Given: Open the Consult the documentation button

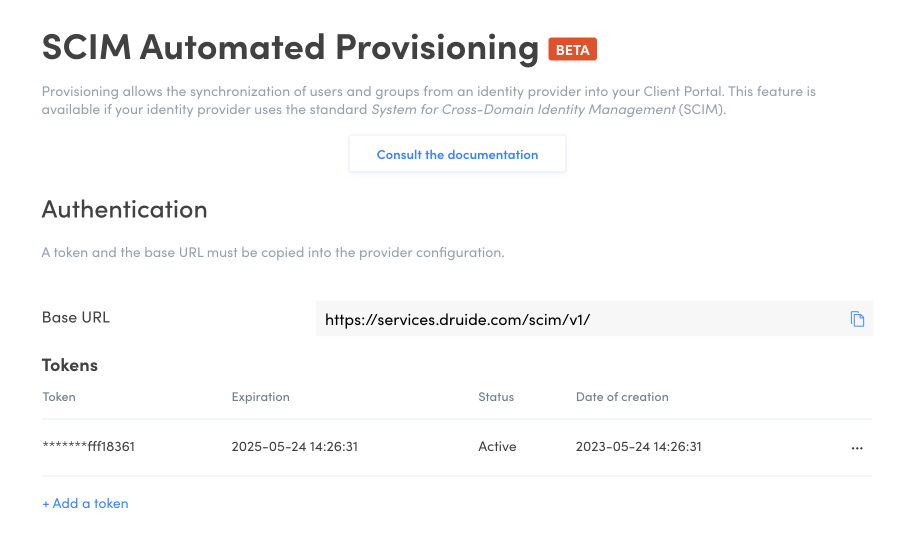Looking at the screenshot, I should click(x=457, y=154).
